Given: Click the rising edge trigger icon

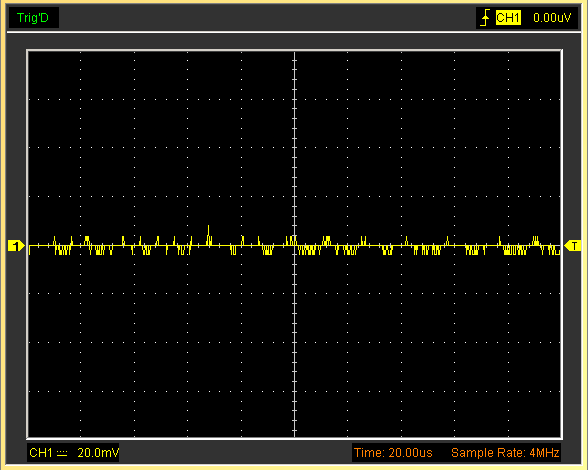Looking at the screenshot, I should tap(485, 18).
